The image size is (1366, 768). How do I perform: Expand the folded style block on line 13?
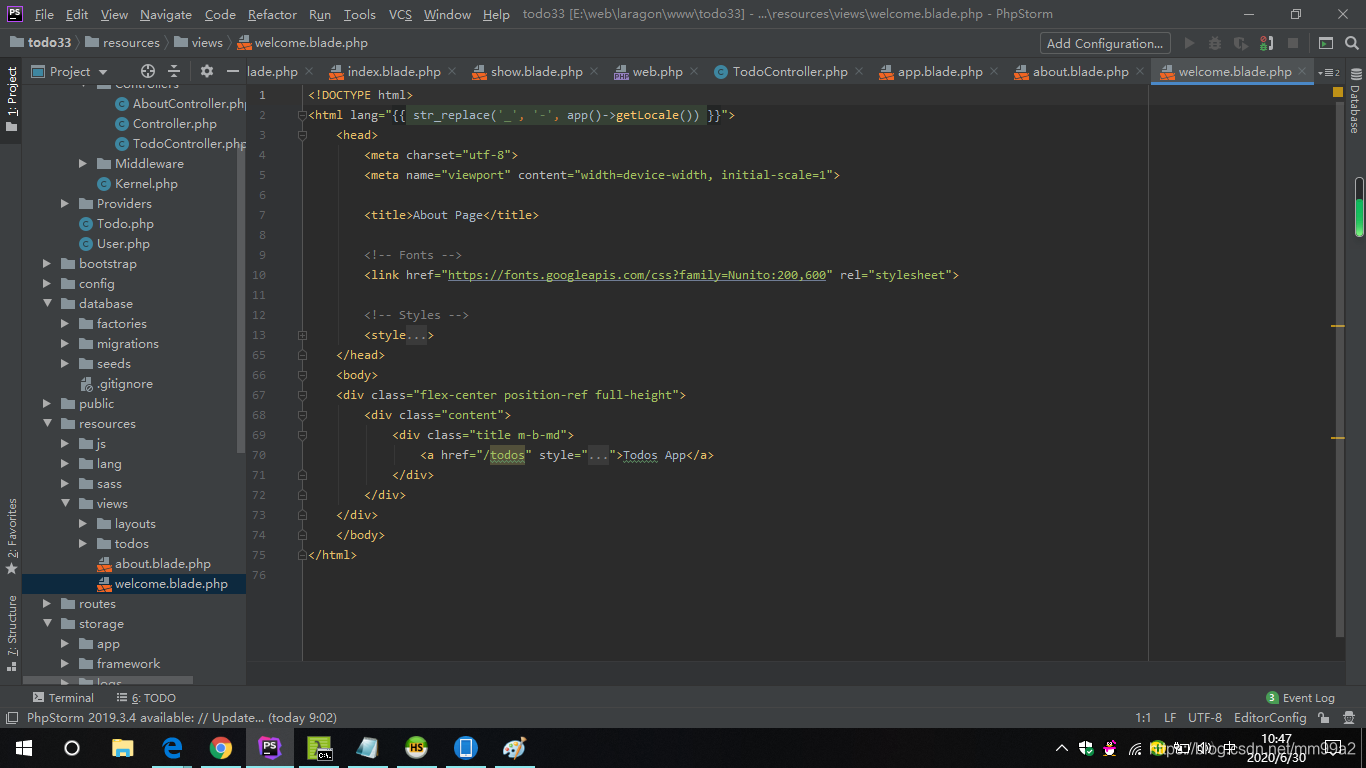click(302, 335)
